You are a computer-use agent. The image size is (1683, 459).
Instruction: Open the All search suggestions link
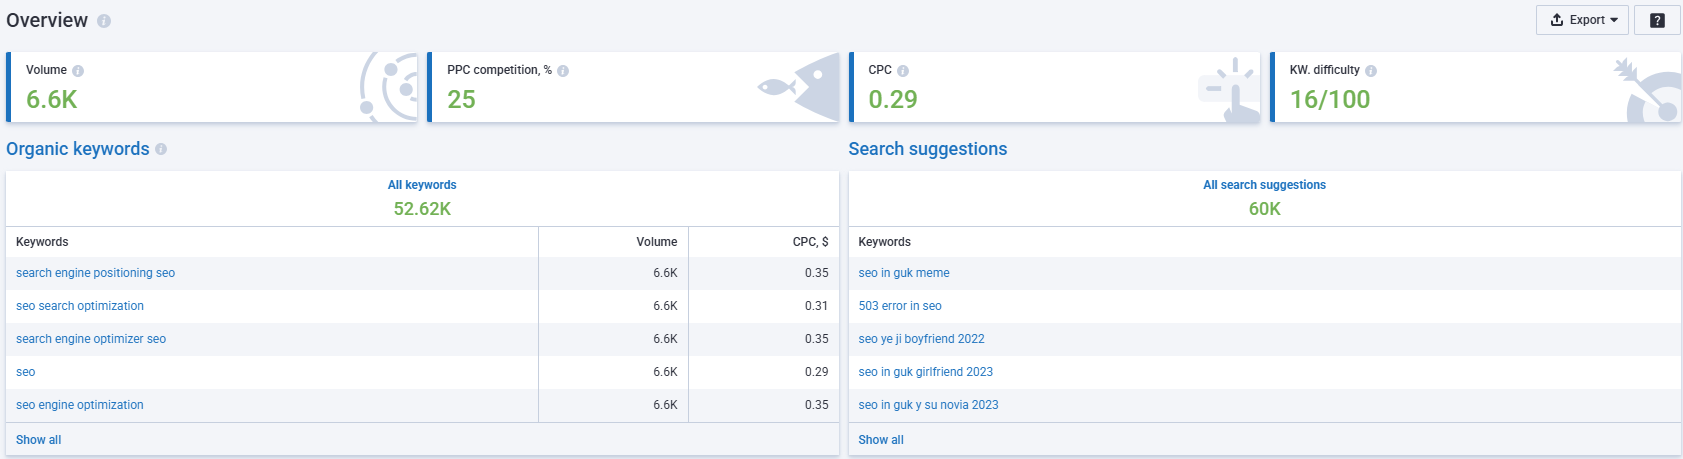pos(1264,185)
